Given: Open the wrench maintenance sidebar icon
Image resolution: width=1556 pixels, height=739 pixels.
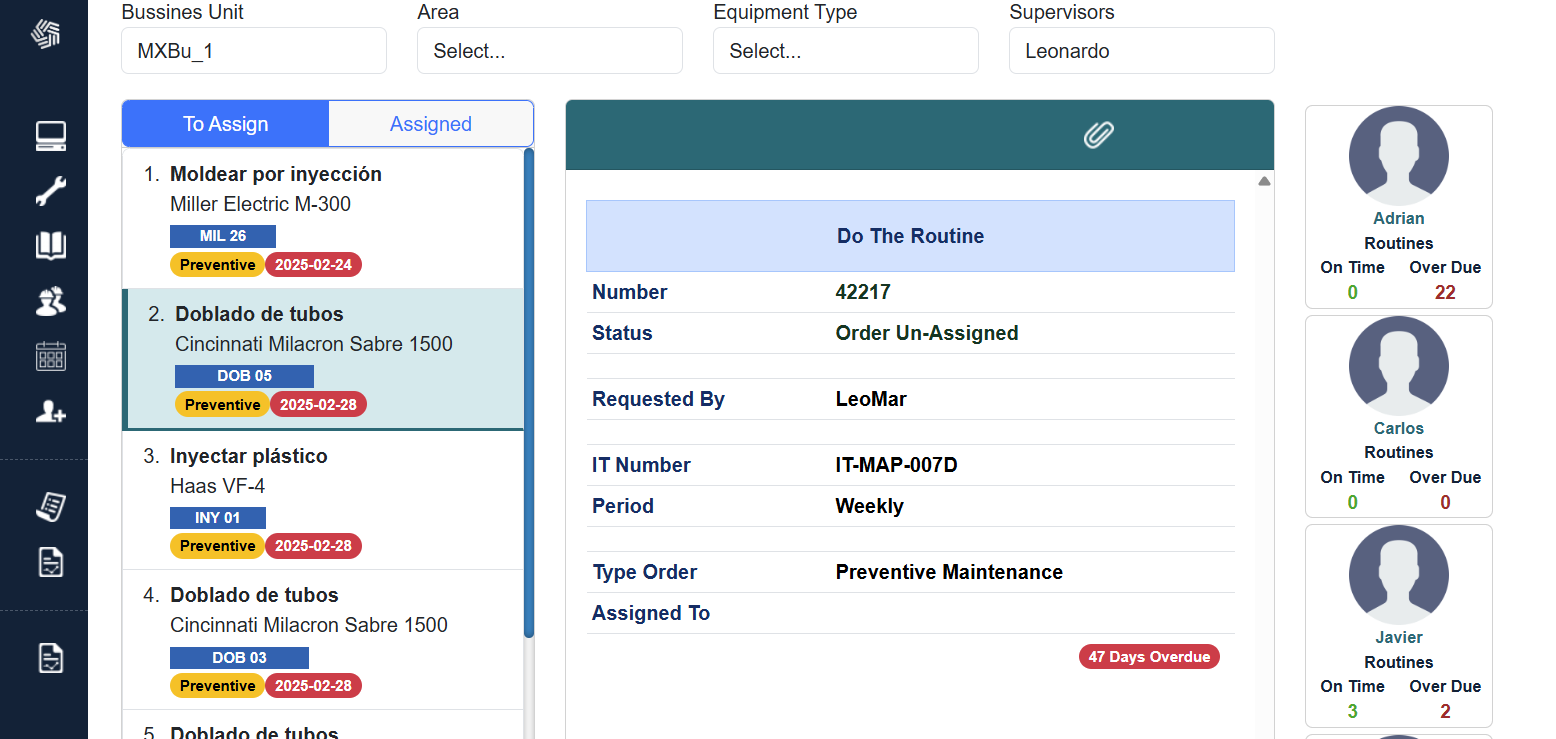Looking at the screenshot, I should pos(51,191).
